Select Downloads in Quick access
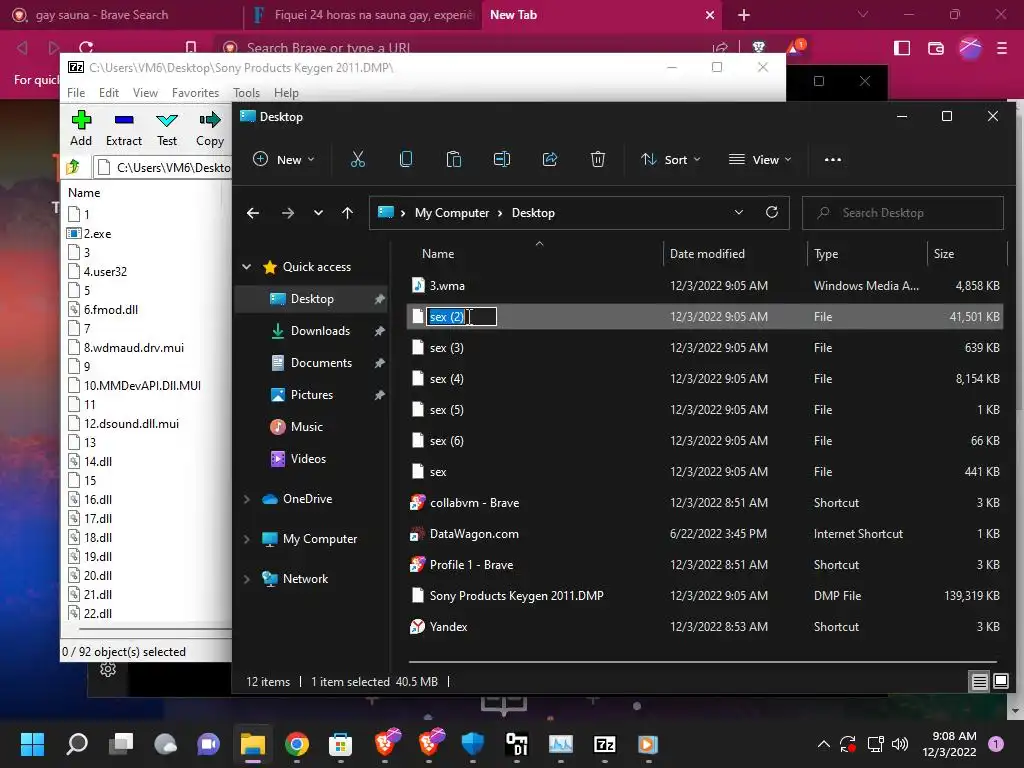The image size is (1024, 768). pyautogui.click(x=320, y=330)
